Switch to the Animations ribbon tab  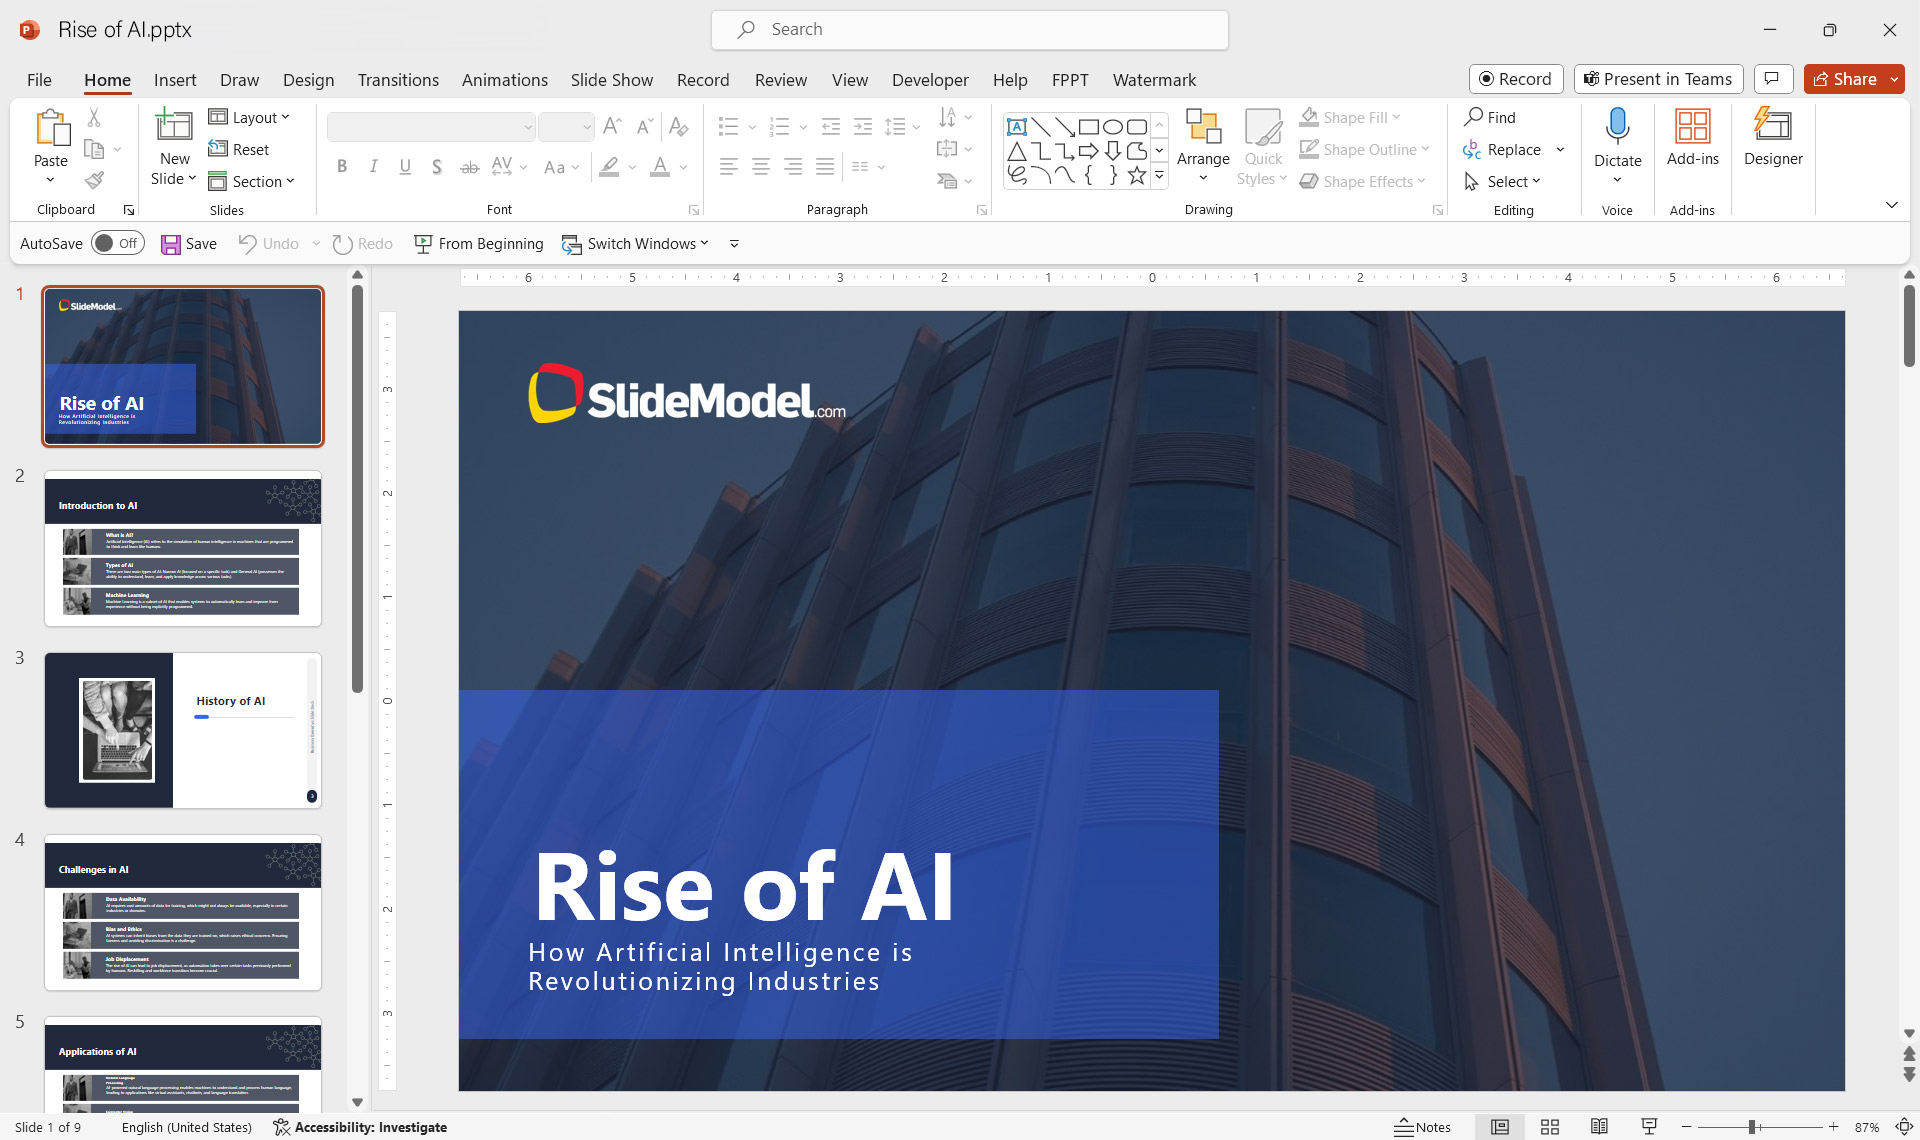coord(504,80)
